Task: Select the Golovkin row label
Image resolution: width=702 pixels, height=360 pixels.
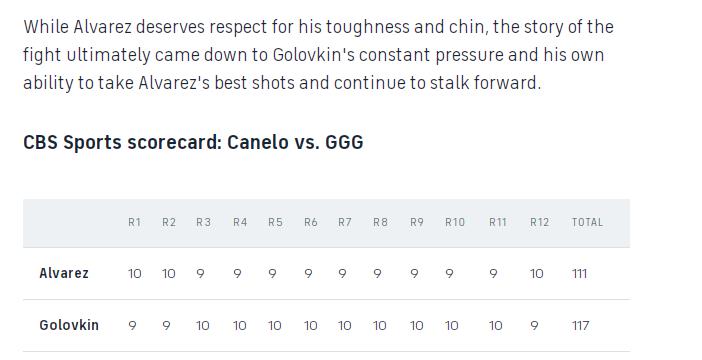Action: coord(69,325)
